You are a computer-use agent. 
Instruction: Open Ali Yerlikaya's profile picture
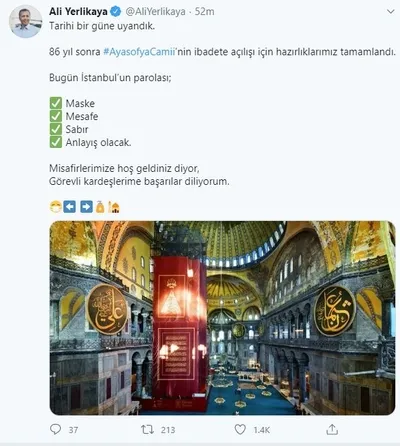tap(26, 22)
